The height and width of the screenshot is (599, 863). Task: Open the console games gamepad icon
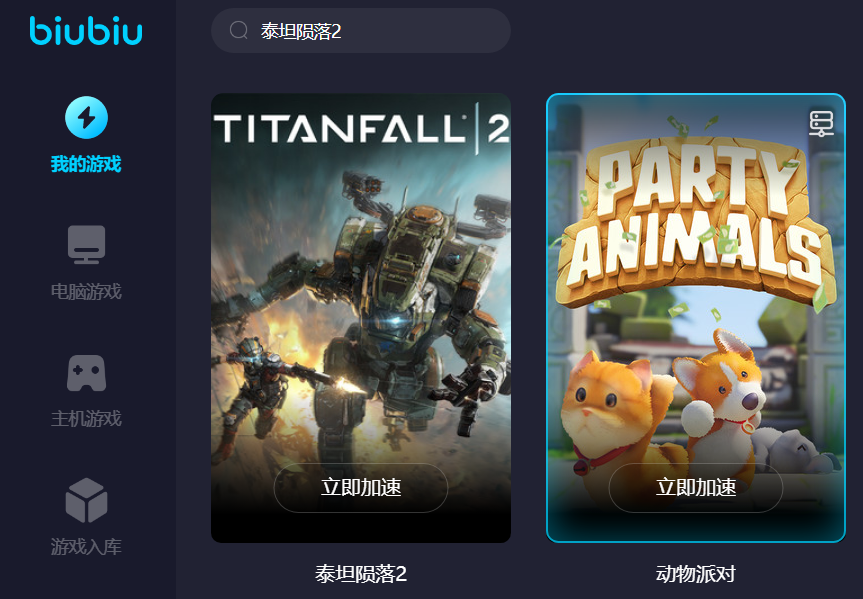(86, 373)
